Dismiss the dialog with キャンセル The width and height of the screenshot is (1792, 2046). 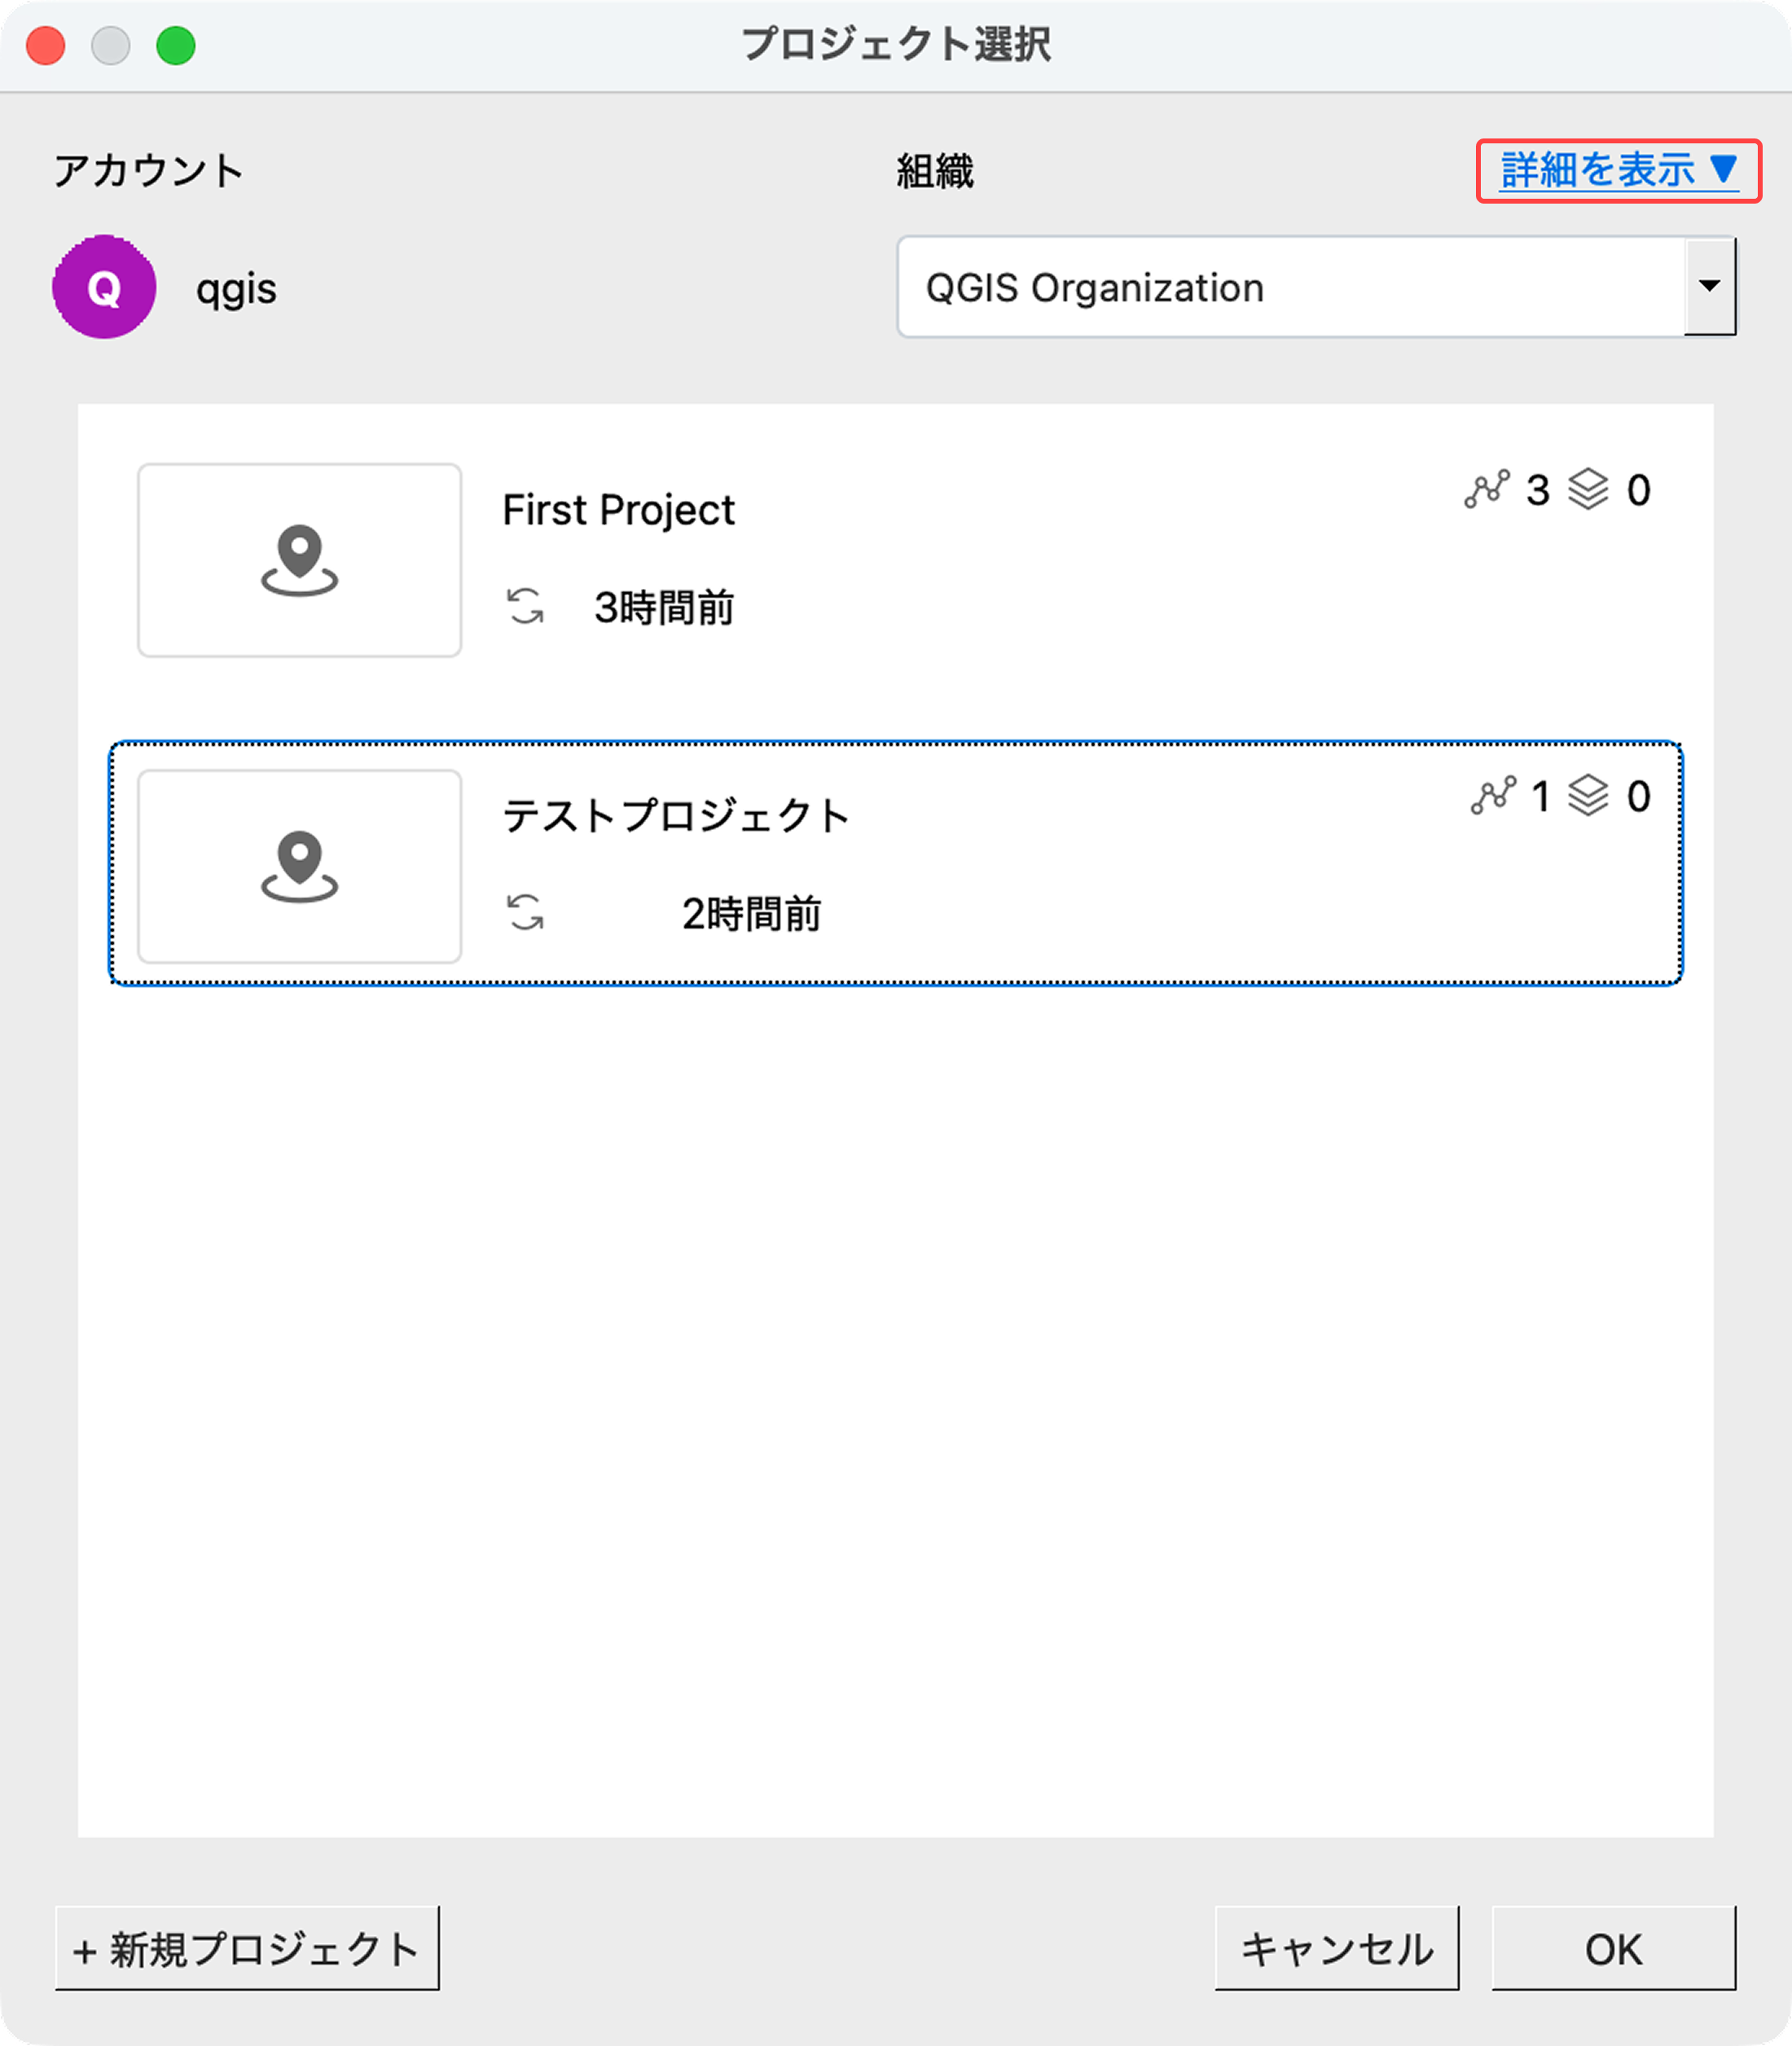pyautogui.click(x=1337, y=1948)
